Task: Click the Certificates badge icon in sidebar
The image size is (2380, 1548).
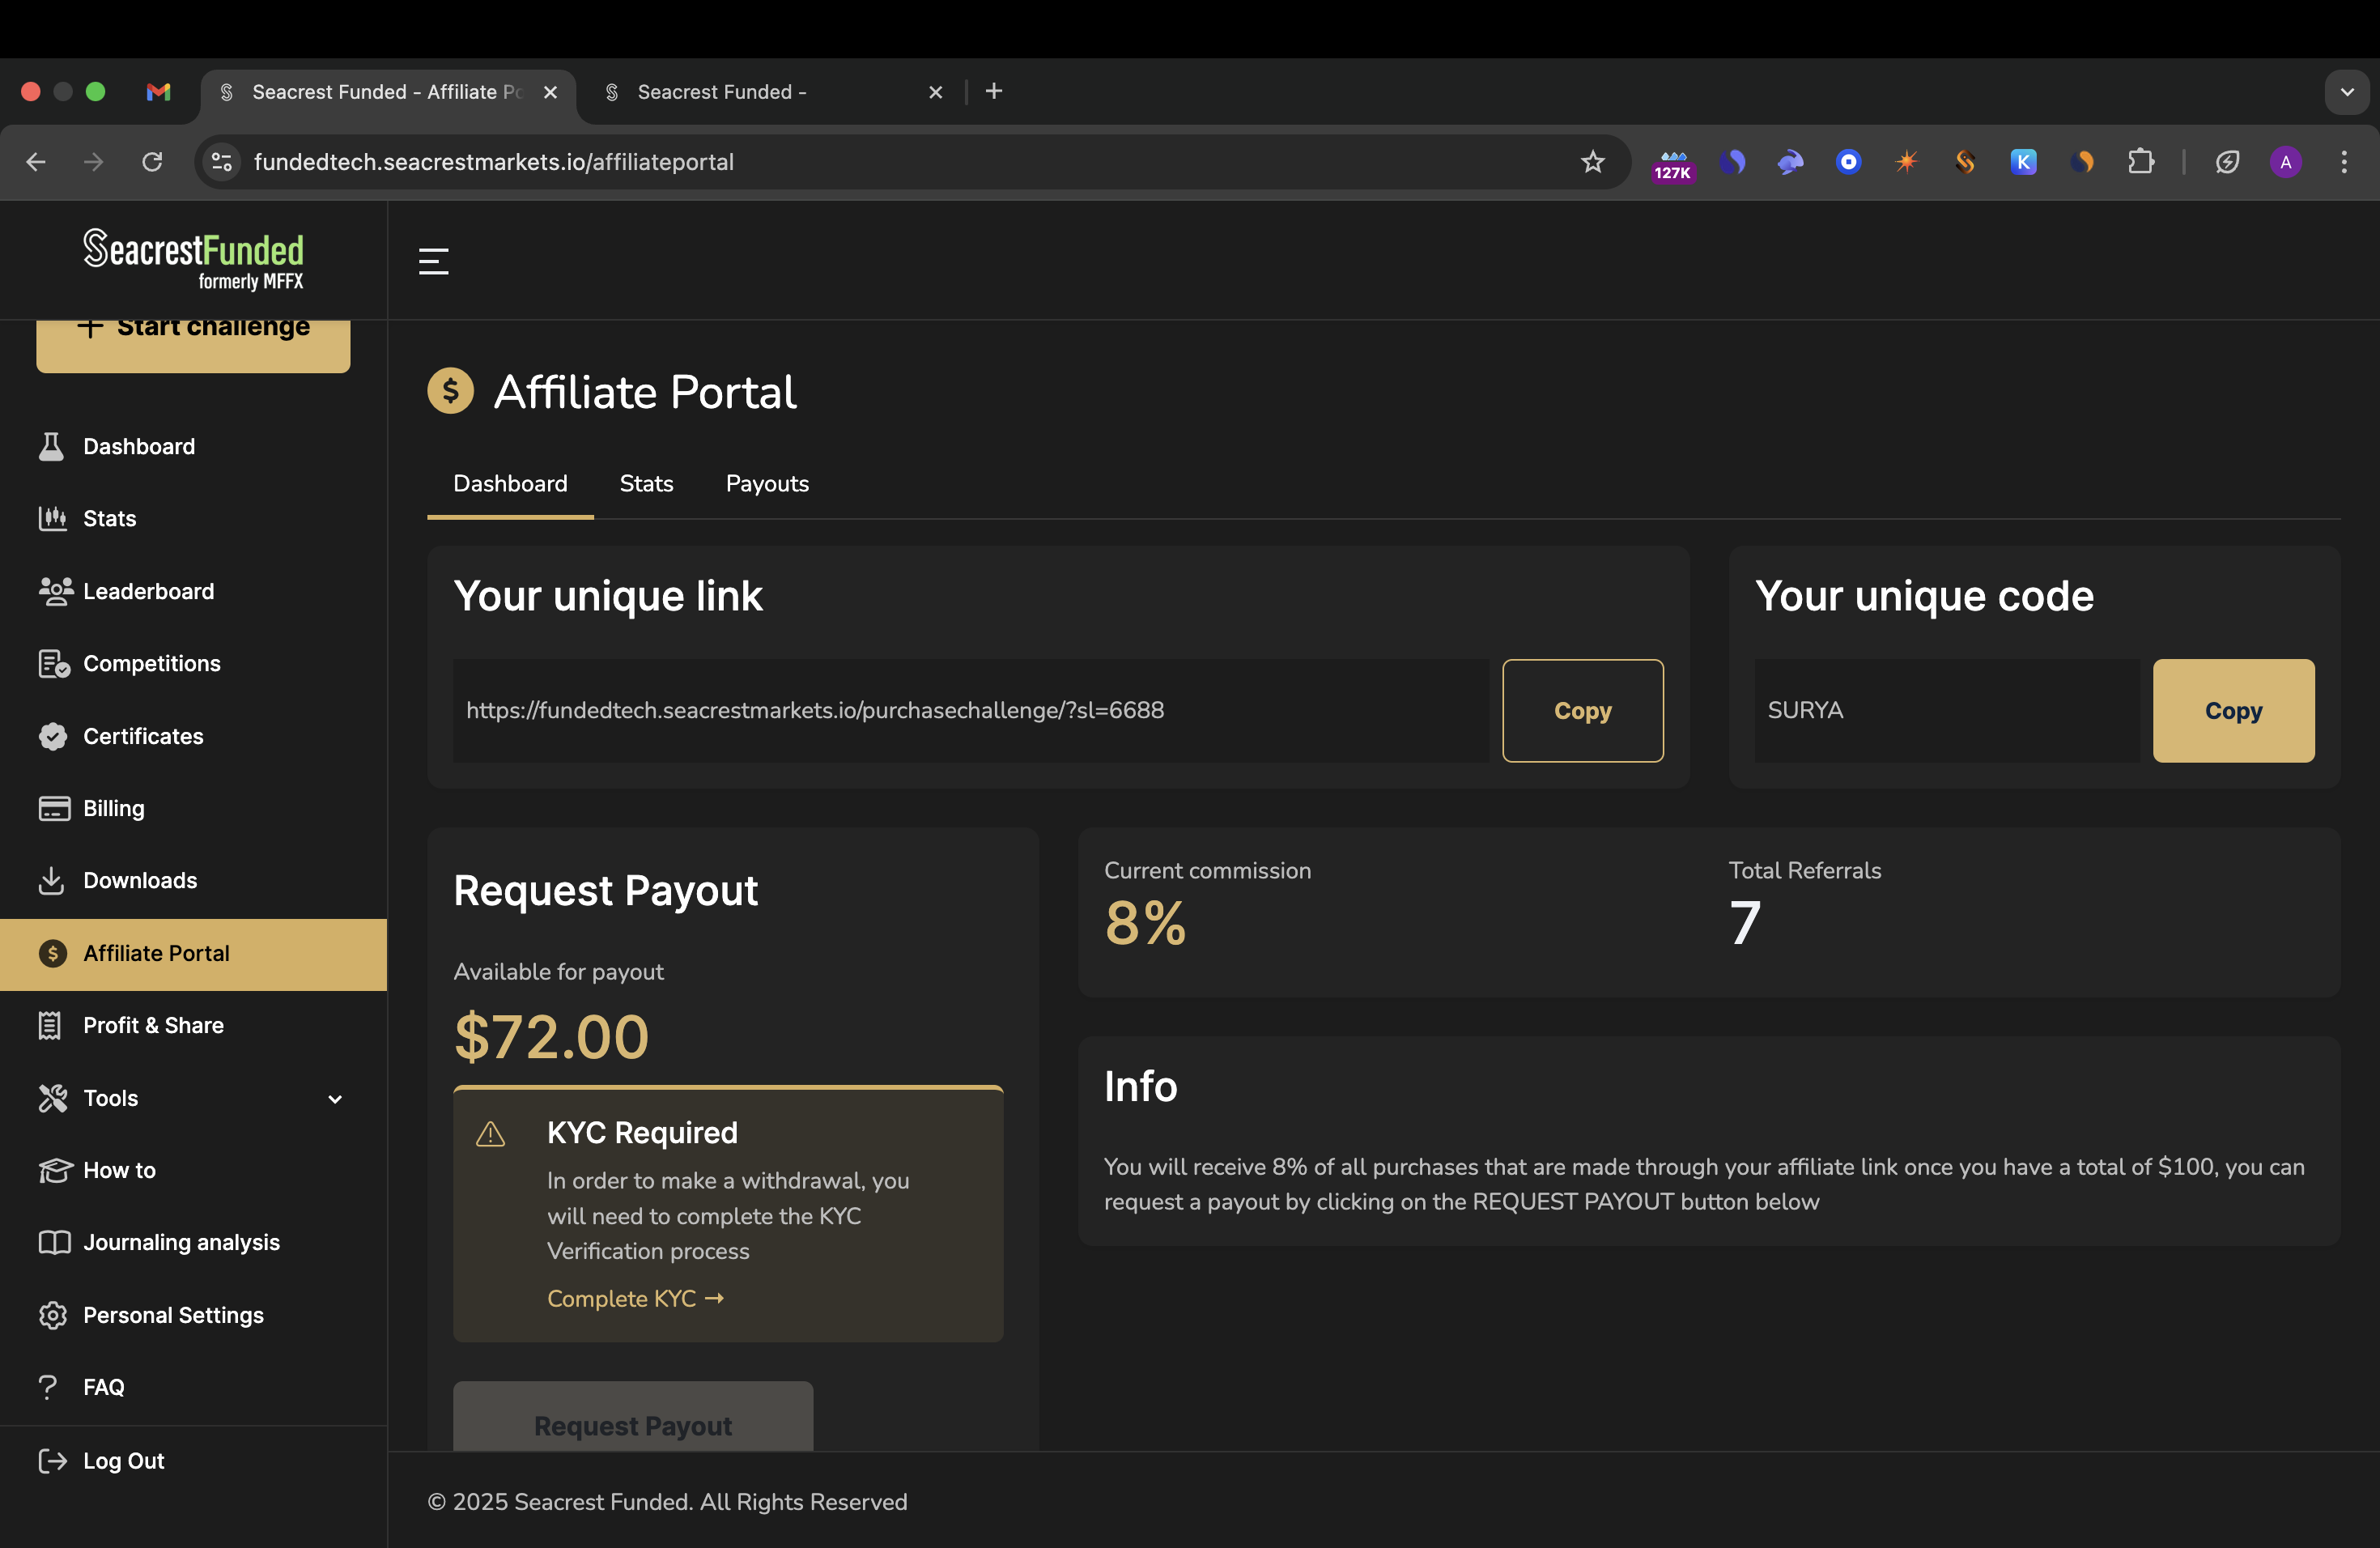Action: tap(53, 736)
